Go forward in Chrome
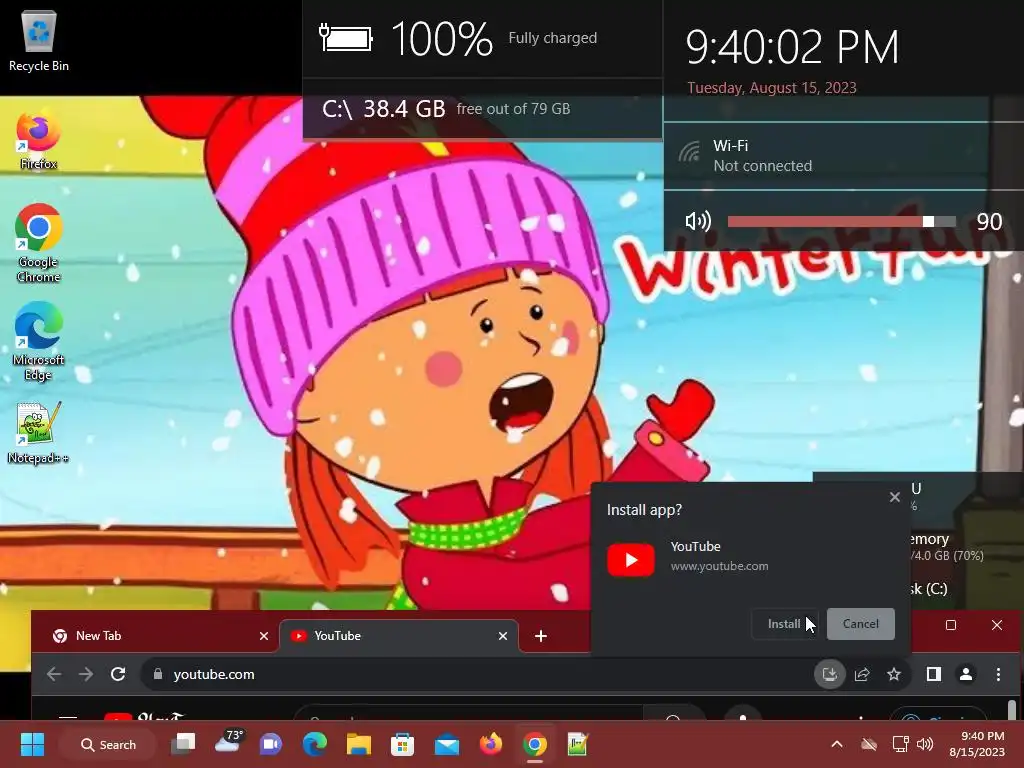 (x=86, y=674)
